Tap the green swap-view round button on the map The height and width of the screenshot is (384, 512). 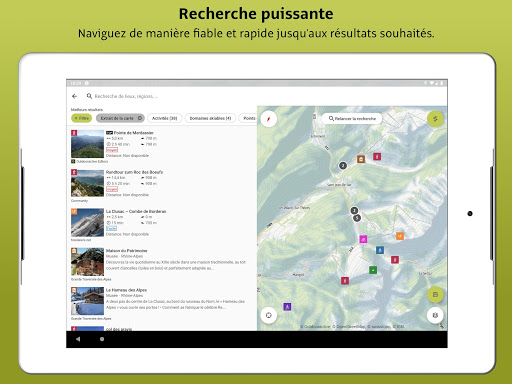point(435,119)
